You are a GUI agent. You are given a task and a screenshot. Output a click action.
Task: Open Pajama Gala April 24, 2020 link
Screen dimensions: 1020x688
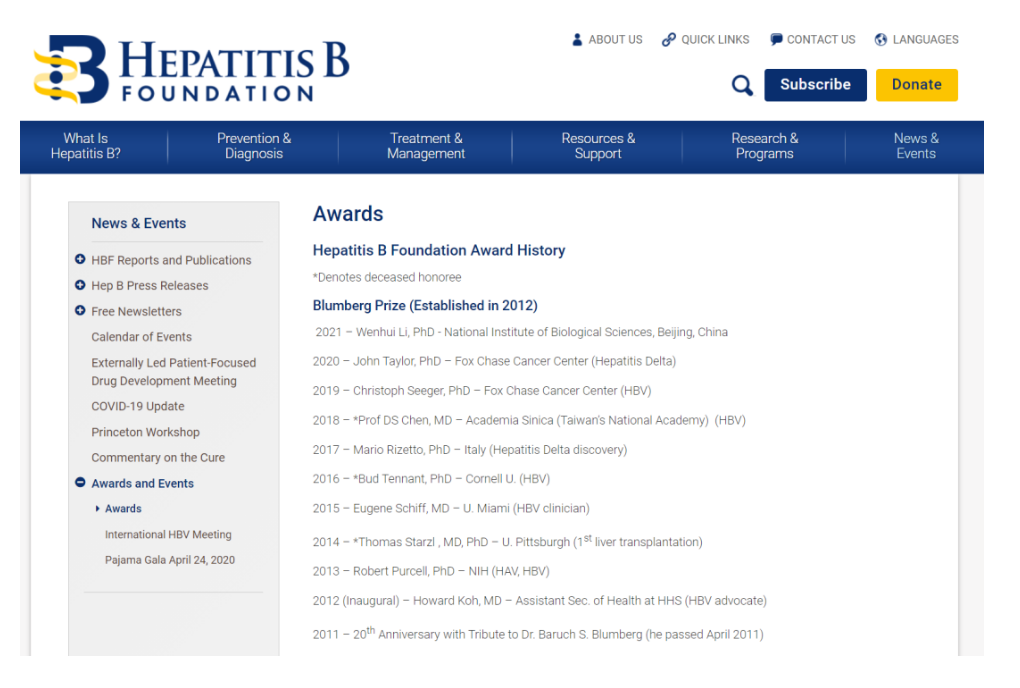tap(170, 560)
